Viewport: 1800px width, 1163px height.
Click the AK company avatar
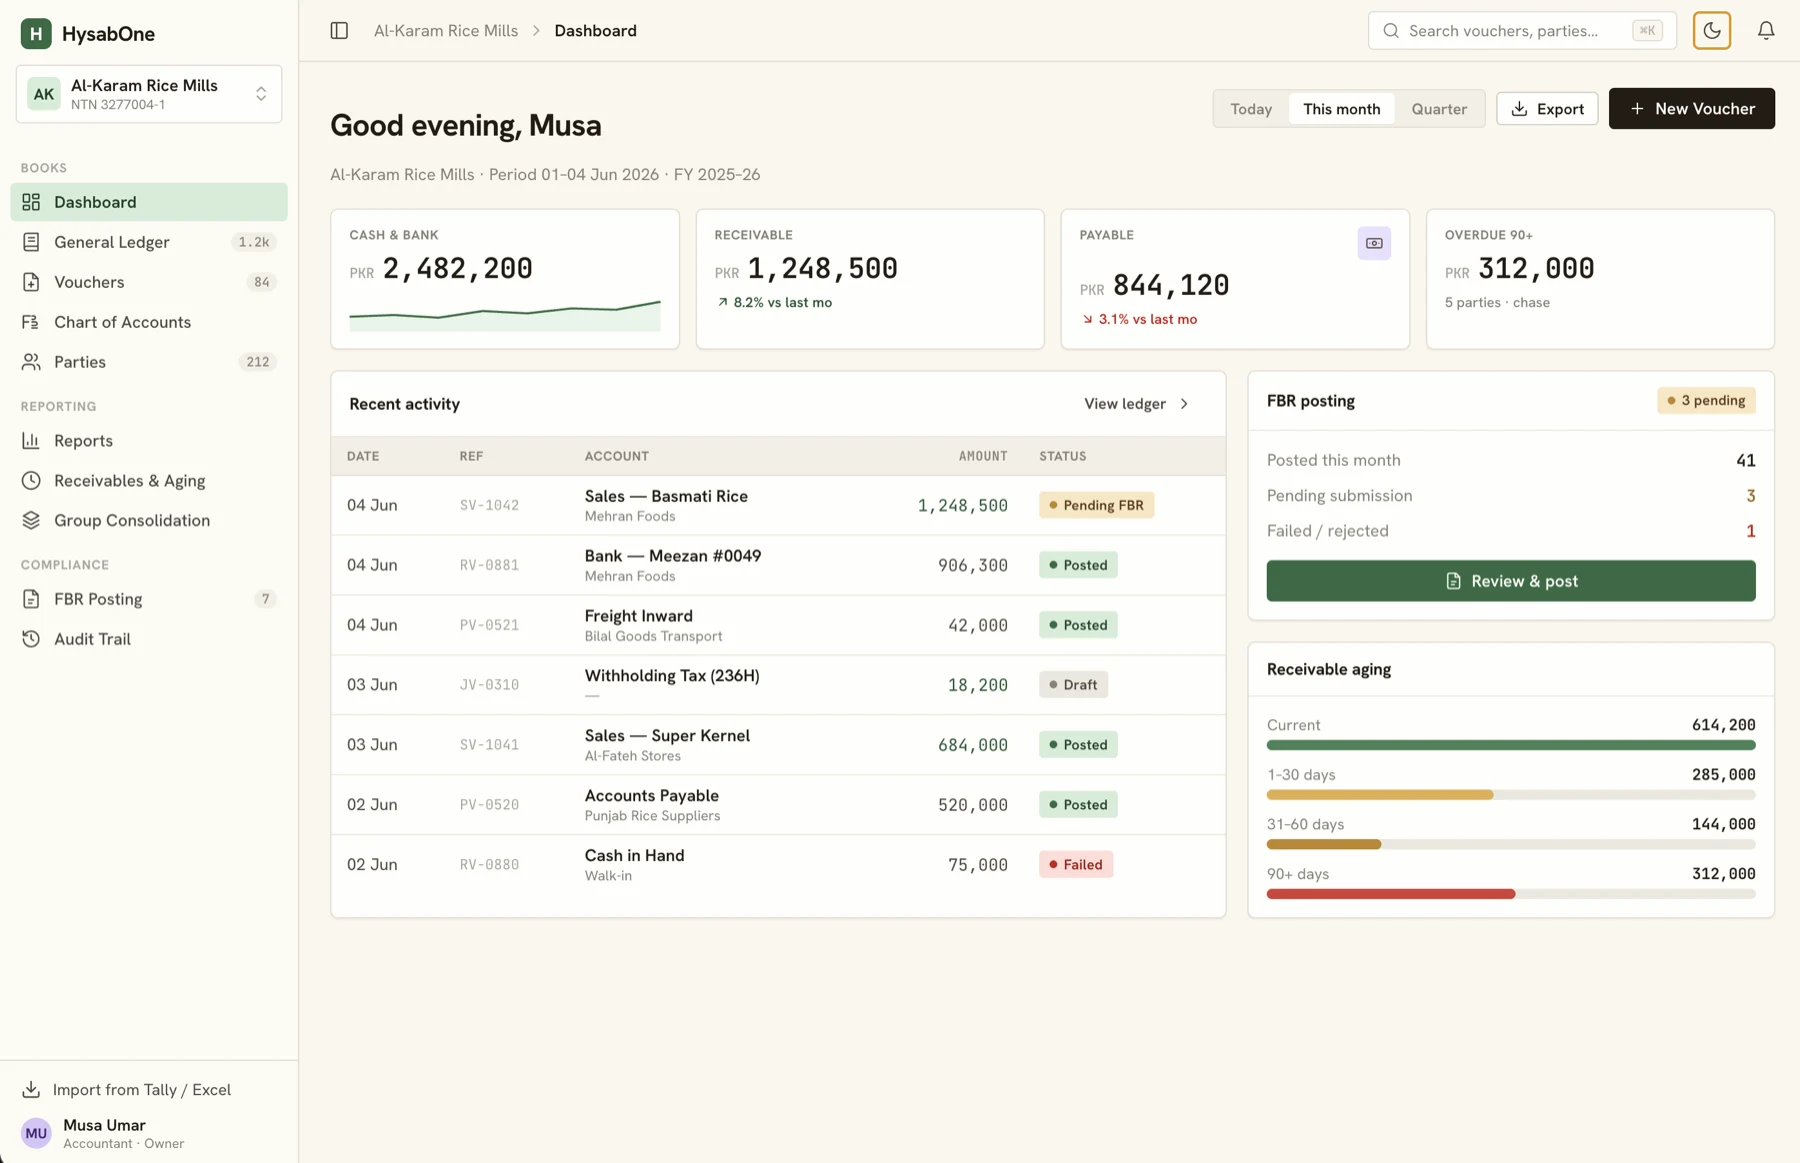[x=44, y=94]
